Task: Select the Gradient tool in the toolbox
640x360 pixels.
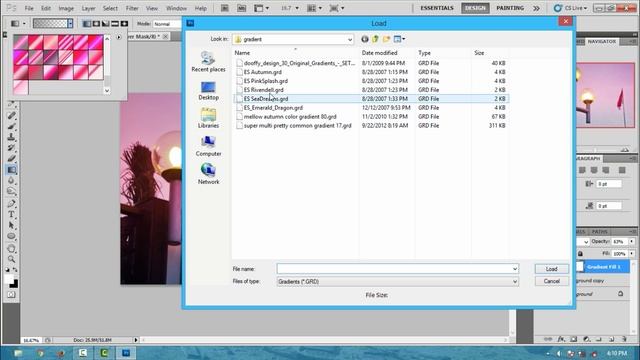Action: tap(11, 169)
